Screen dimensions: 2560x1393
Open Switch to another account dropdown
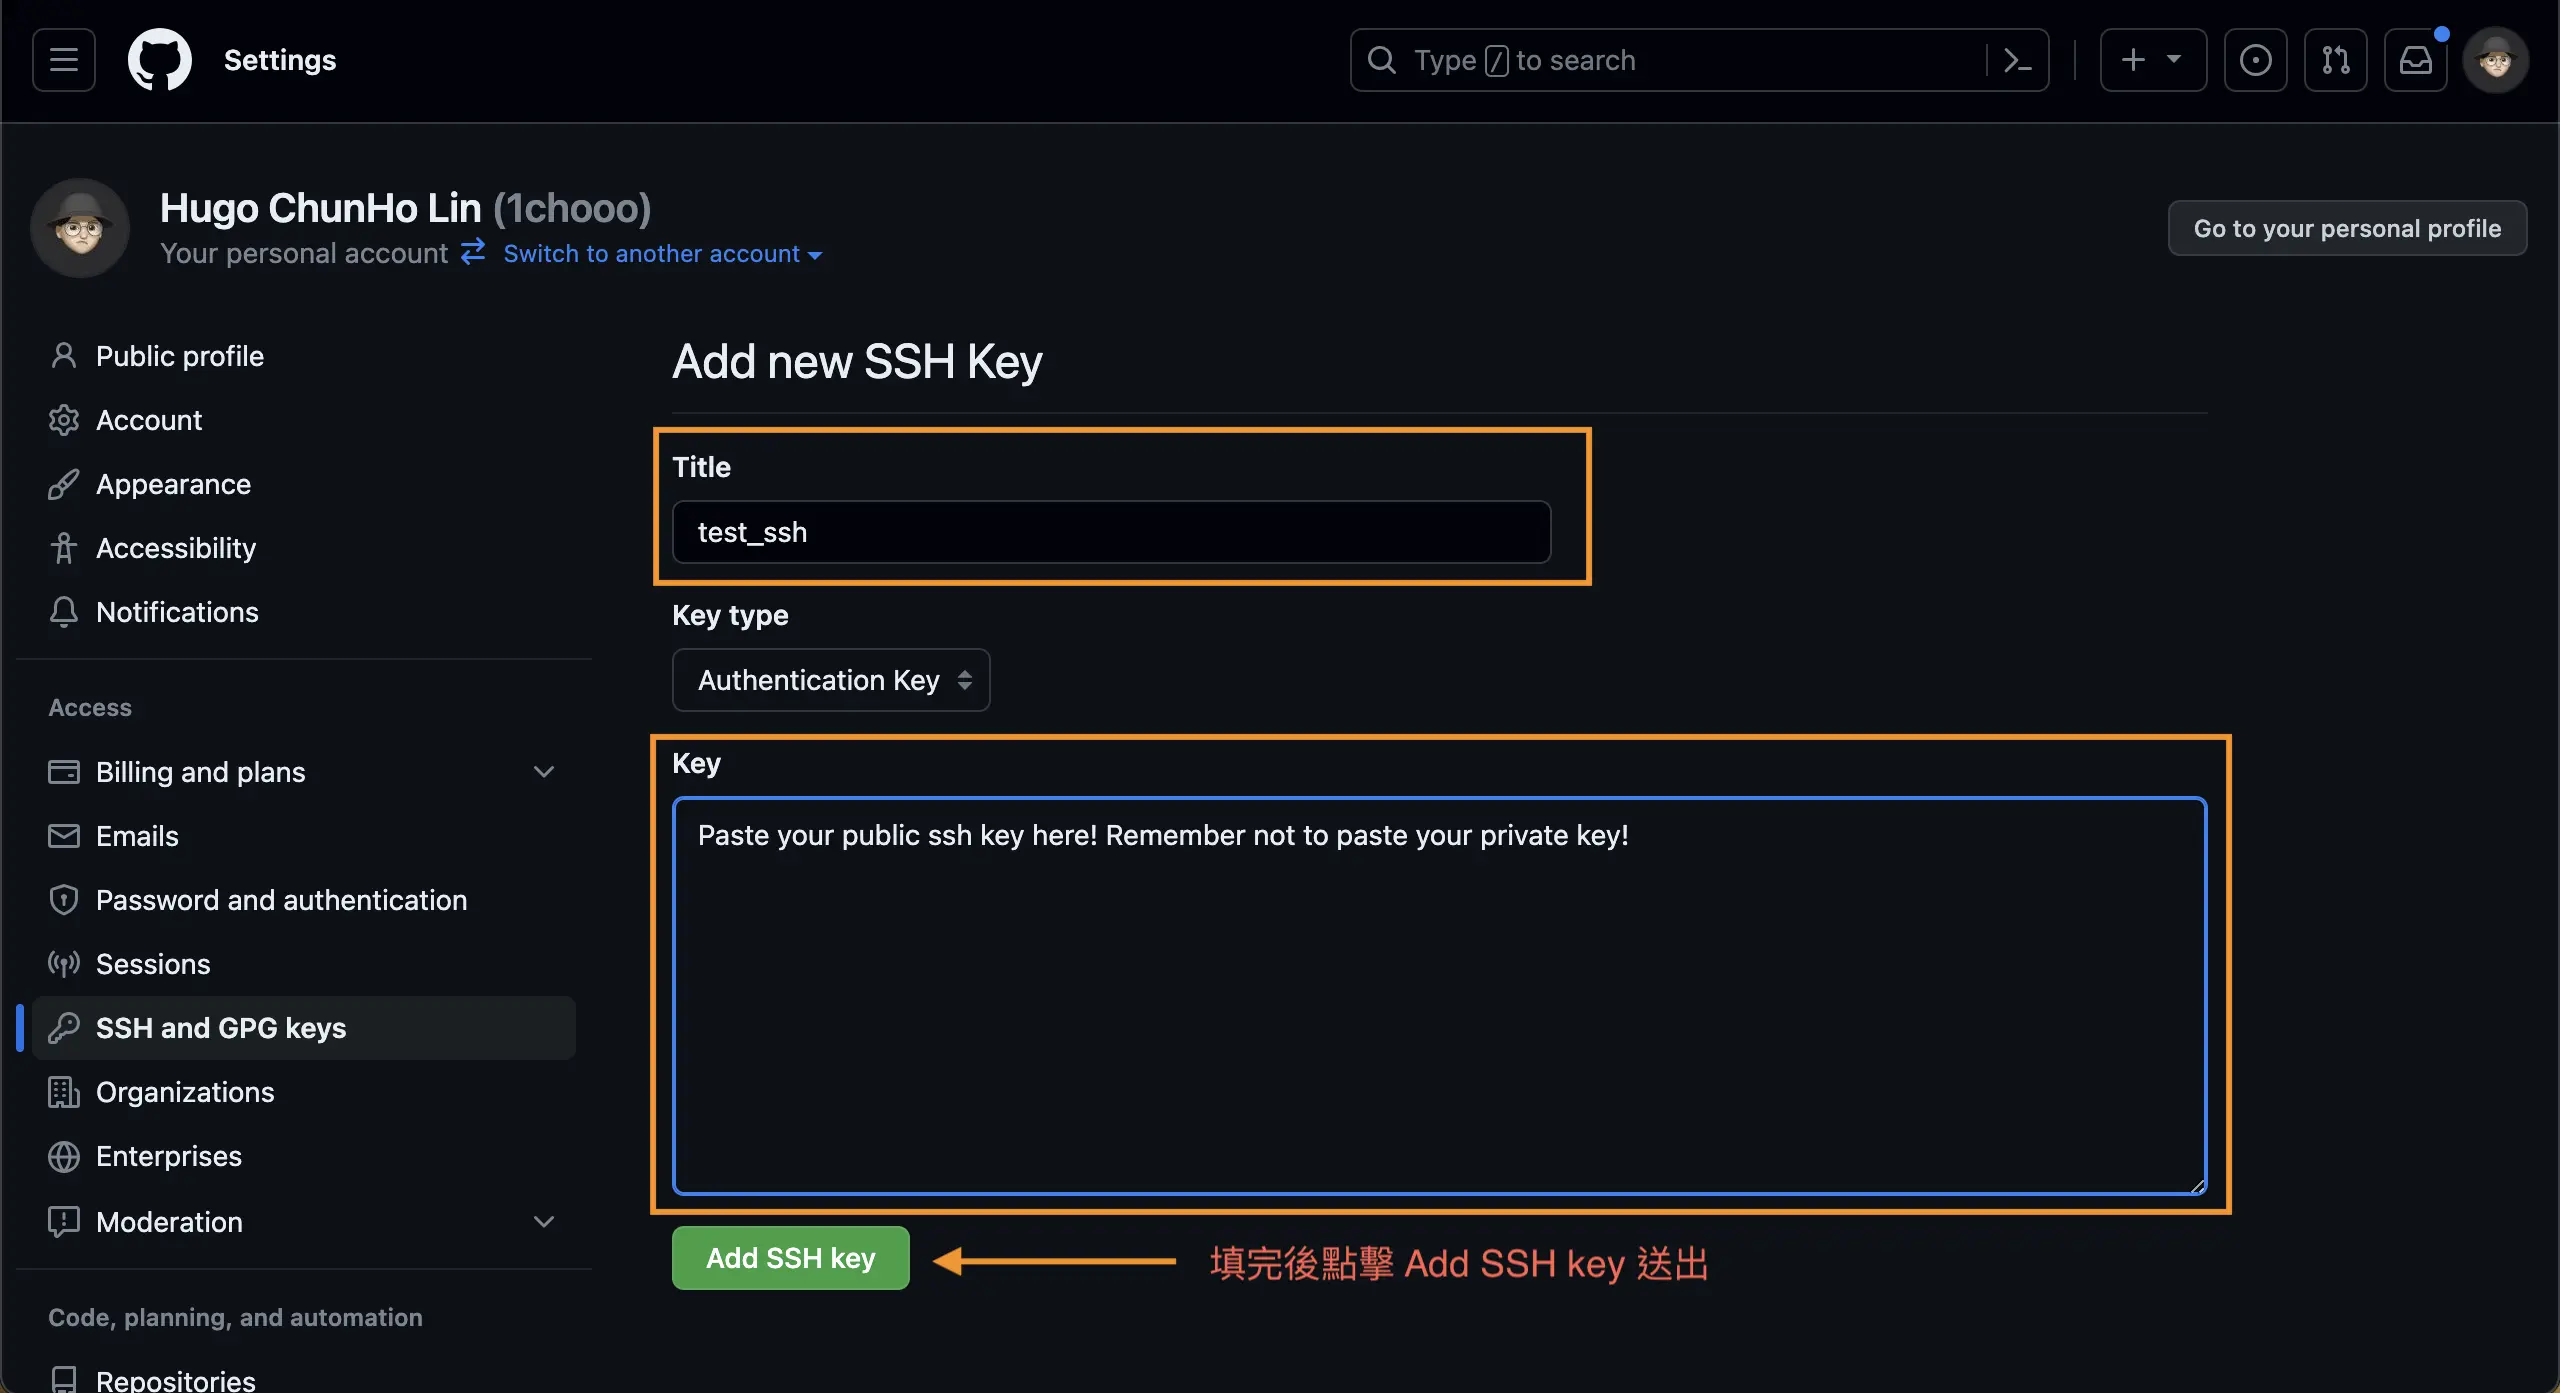tap(663, 254)
